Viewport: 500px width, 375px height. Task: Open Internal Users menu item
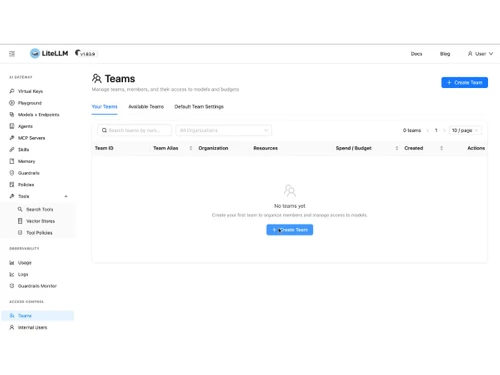(37, 327)
